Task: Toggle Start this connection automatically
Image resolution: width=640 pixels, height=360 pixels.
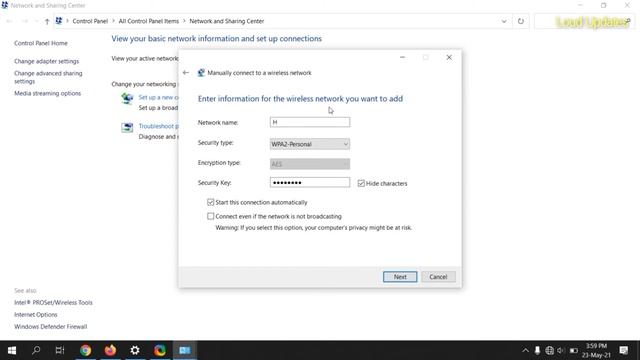Action: point(211,202)
